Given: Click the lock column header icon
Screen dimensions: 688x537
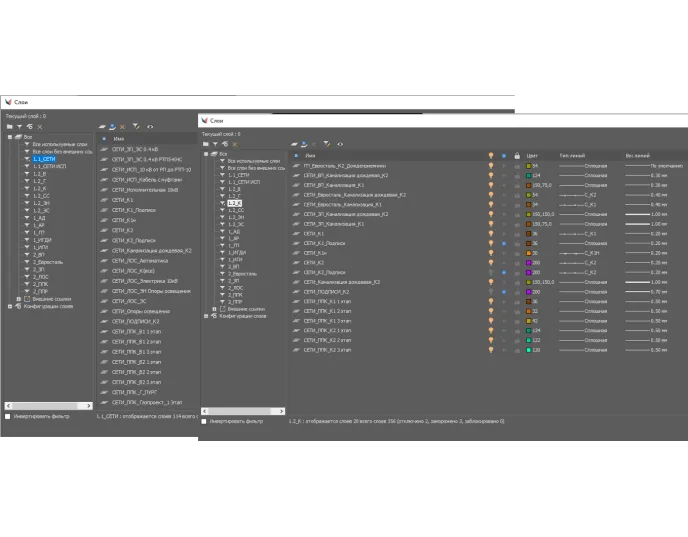Looking at the screenshot, I should click(517, 156).
